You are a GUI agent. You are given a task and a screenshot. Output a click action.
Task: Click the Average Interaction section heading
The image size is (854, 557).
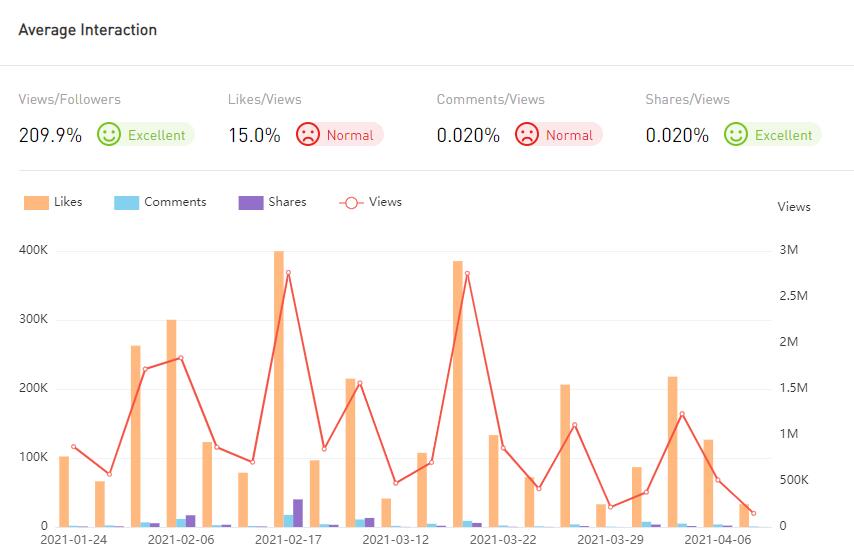88,30
